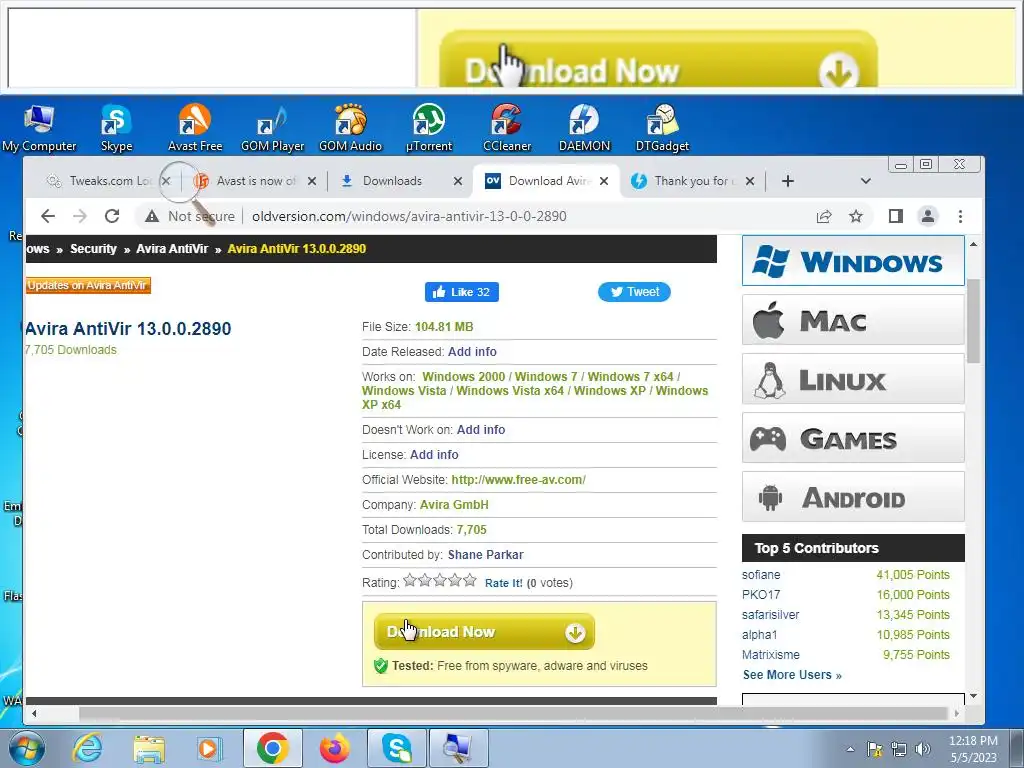Open the DTGadget desktop shortcut
Viewport: 1024px width, 768px height.
pyautogui.click(x=662, y=127)
